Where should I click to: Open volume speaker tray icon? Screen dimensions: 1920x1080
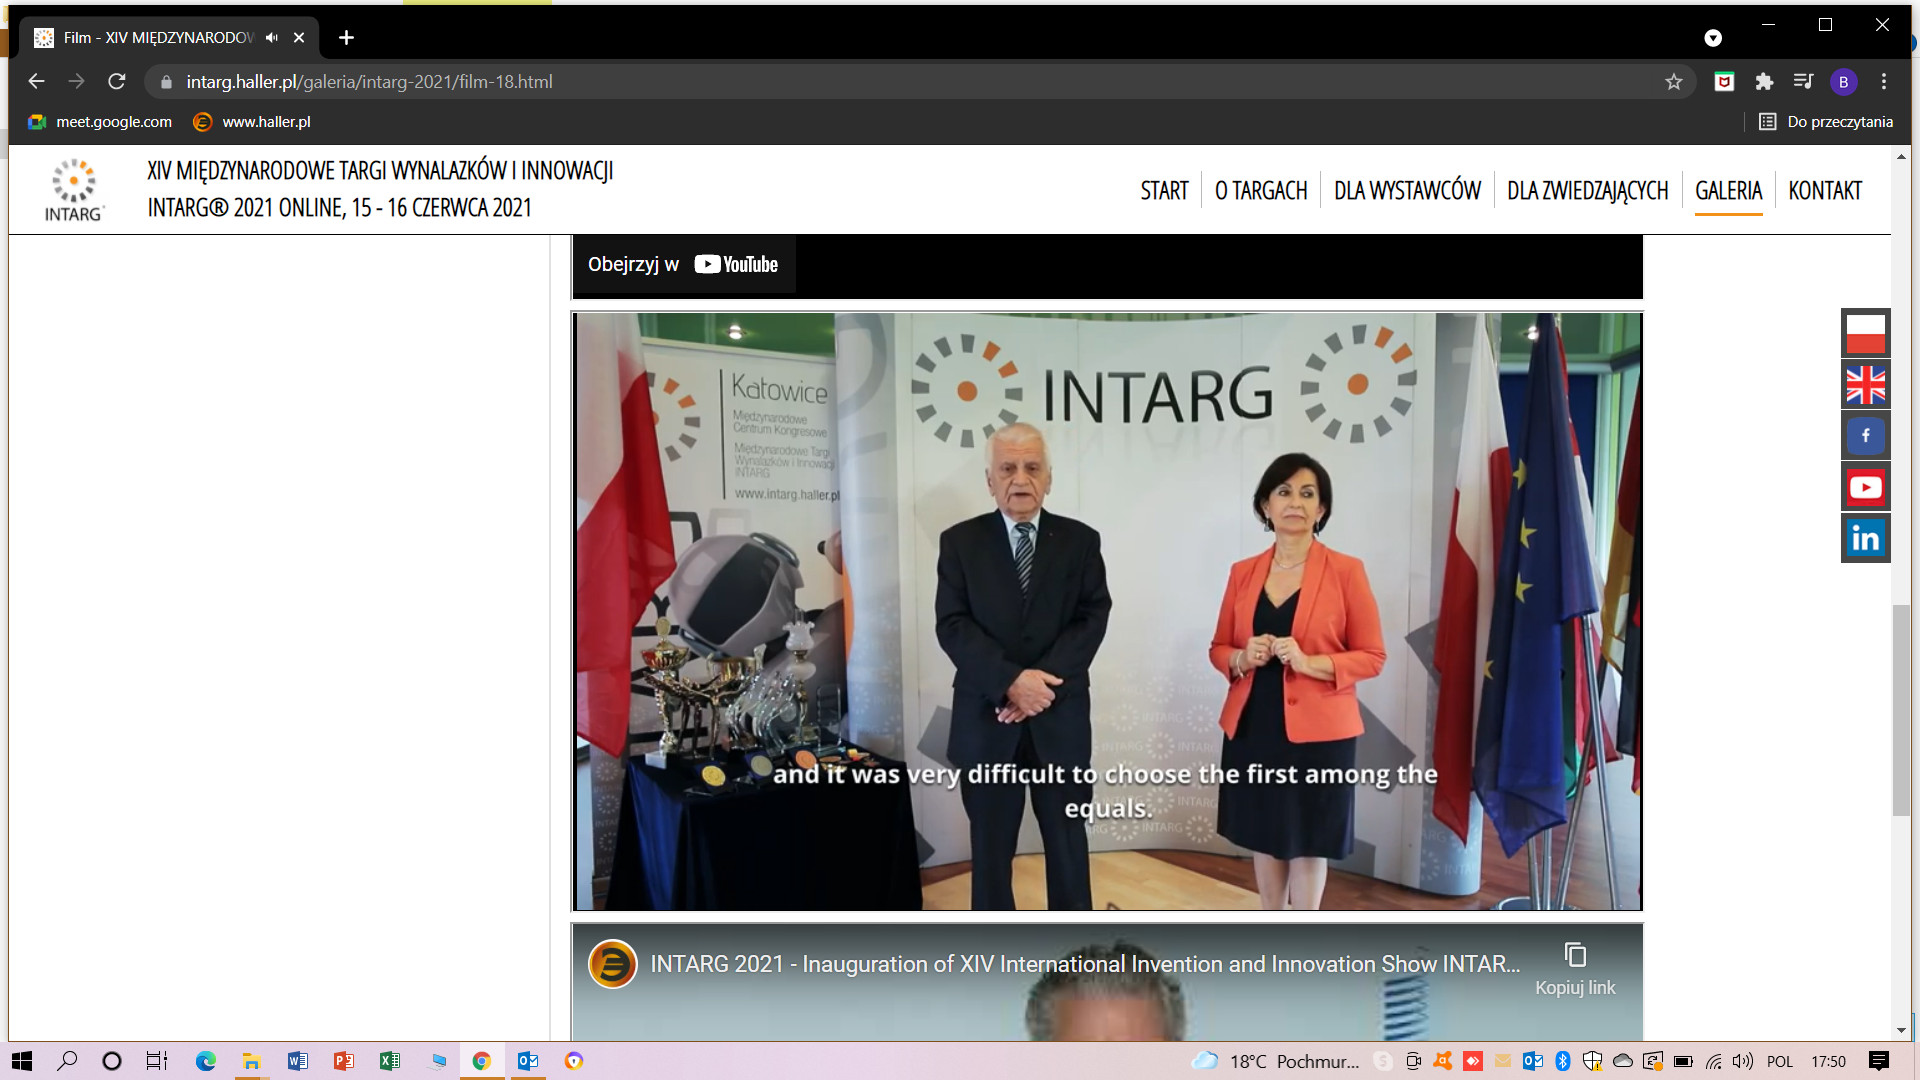coord(1743,1061)
